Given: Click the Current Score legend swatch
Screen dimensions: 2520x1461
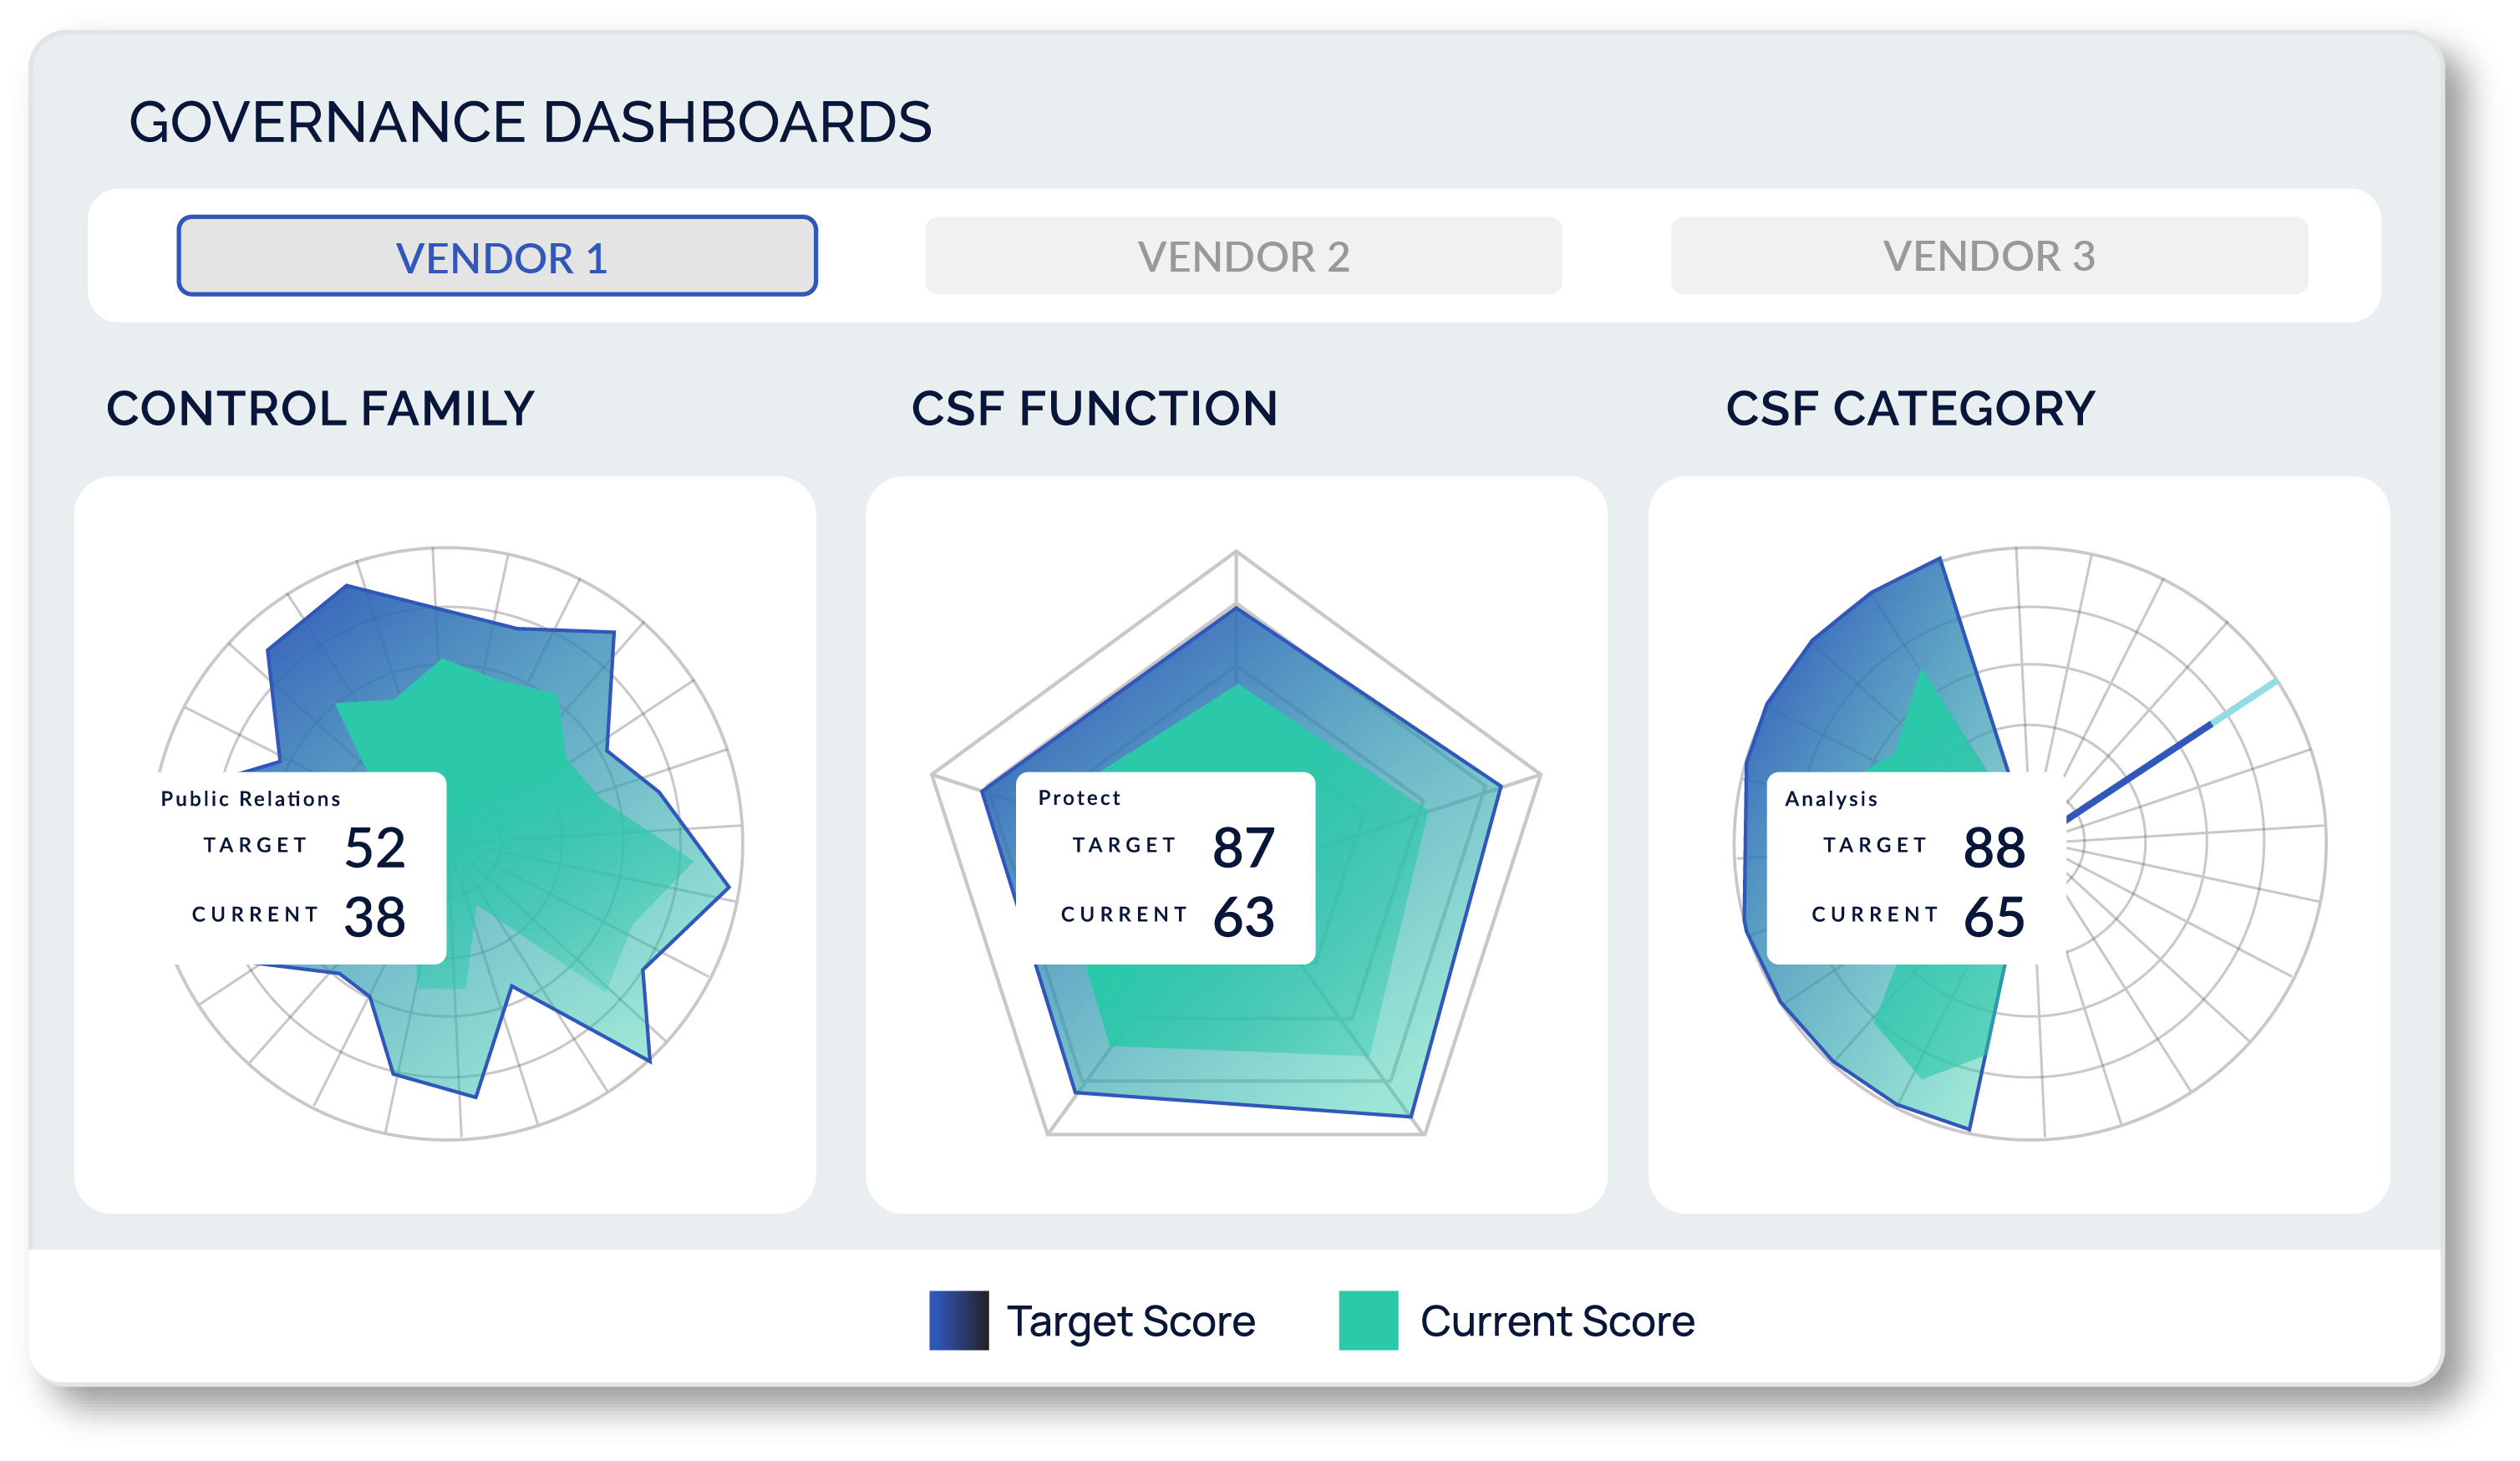Looking at the screenshot, I should pos(1368,1320).
